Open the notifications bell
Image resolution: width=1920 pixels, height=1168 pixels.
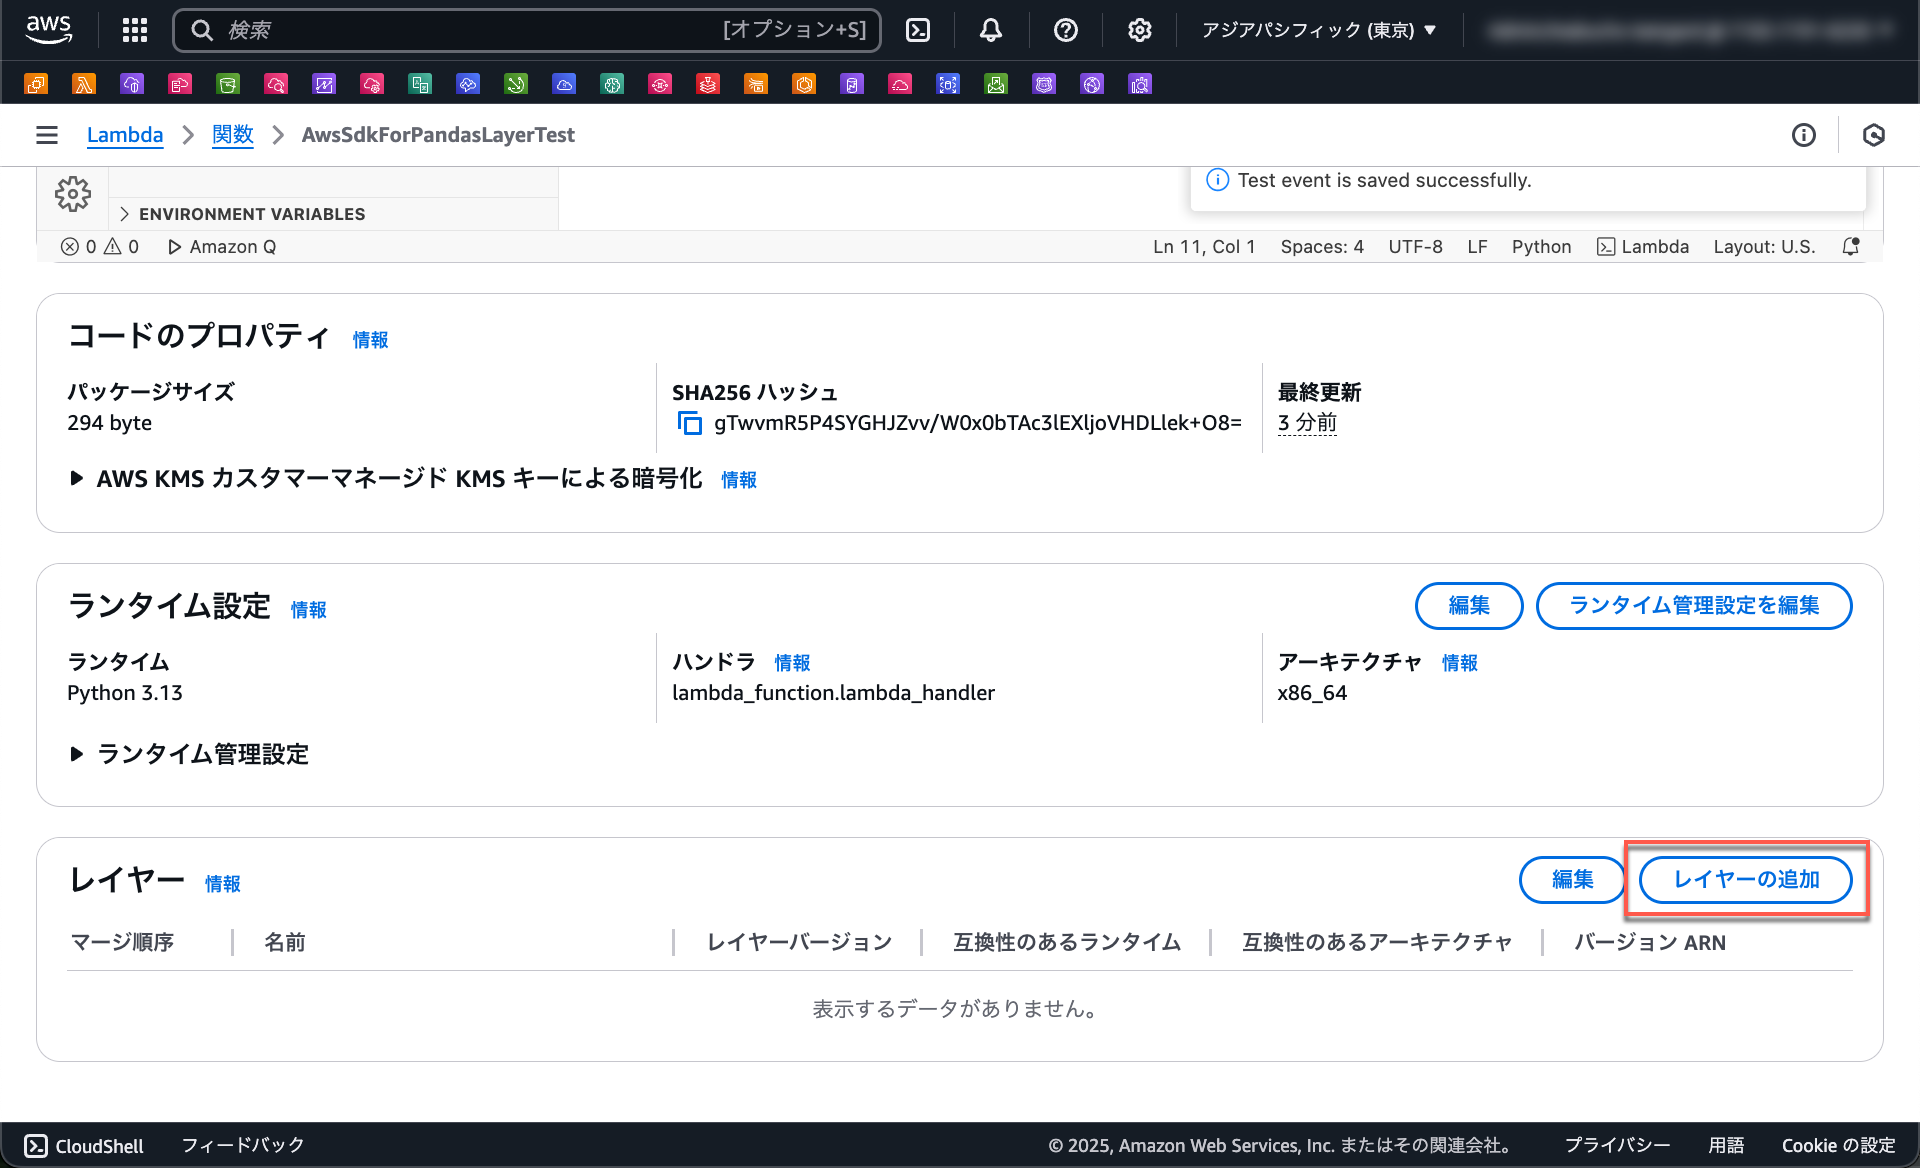point(990,30)
